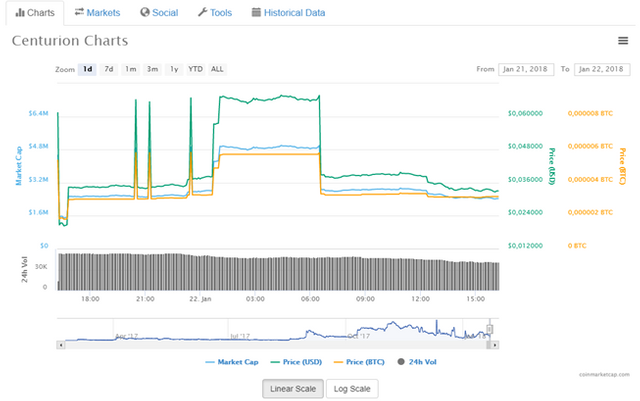Click the calendar icon beside Historical Data

click(x=256, y=12)
